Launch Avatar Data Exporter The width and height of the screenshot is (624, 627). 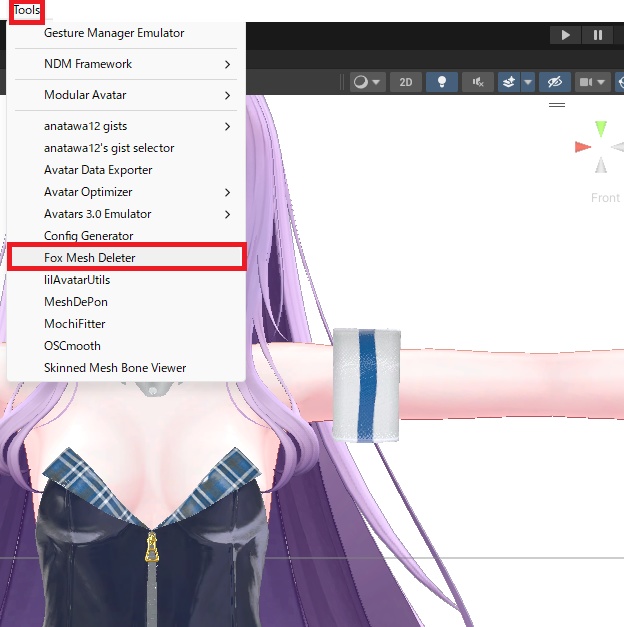[x=126, y=170]
